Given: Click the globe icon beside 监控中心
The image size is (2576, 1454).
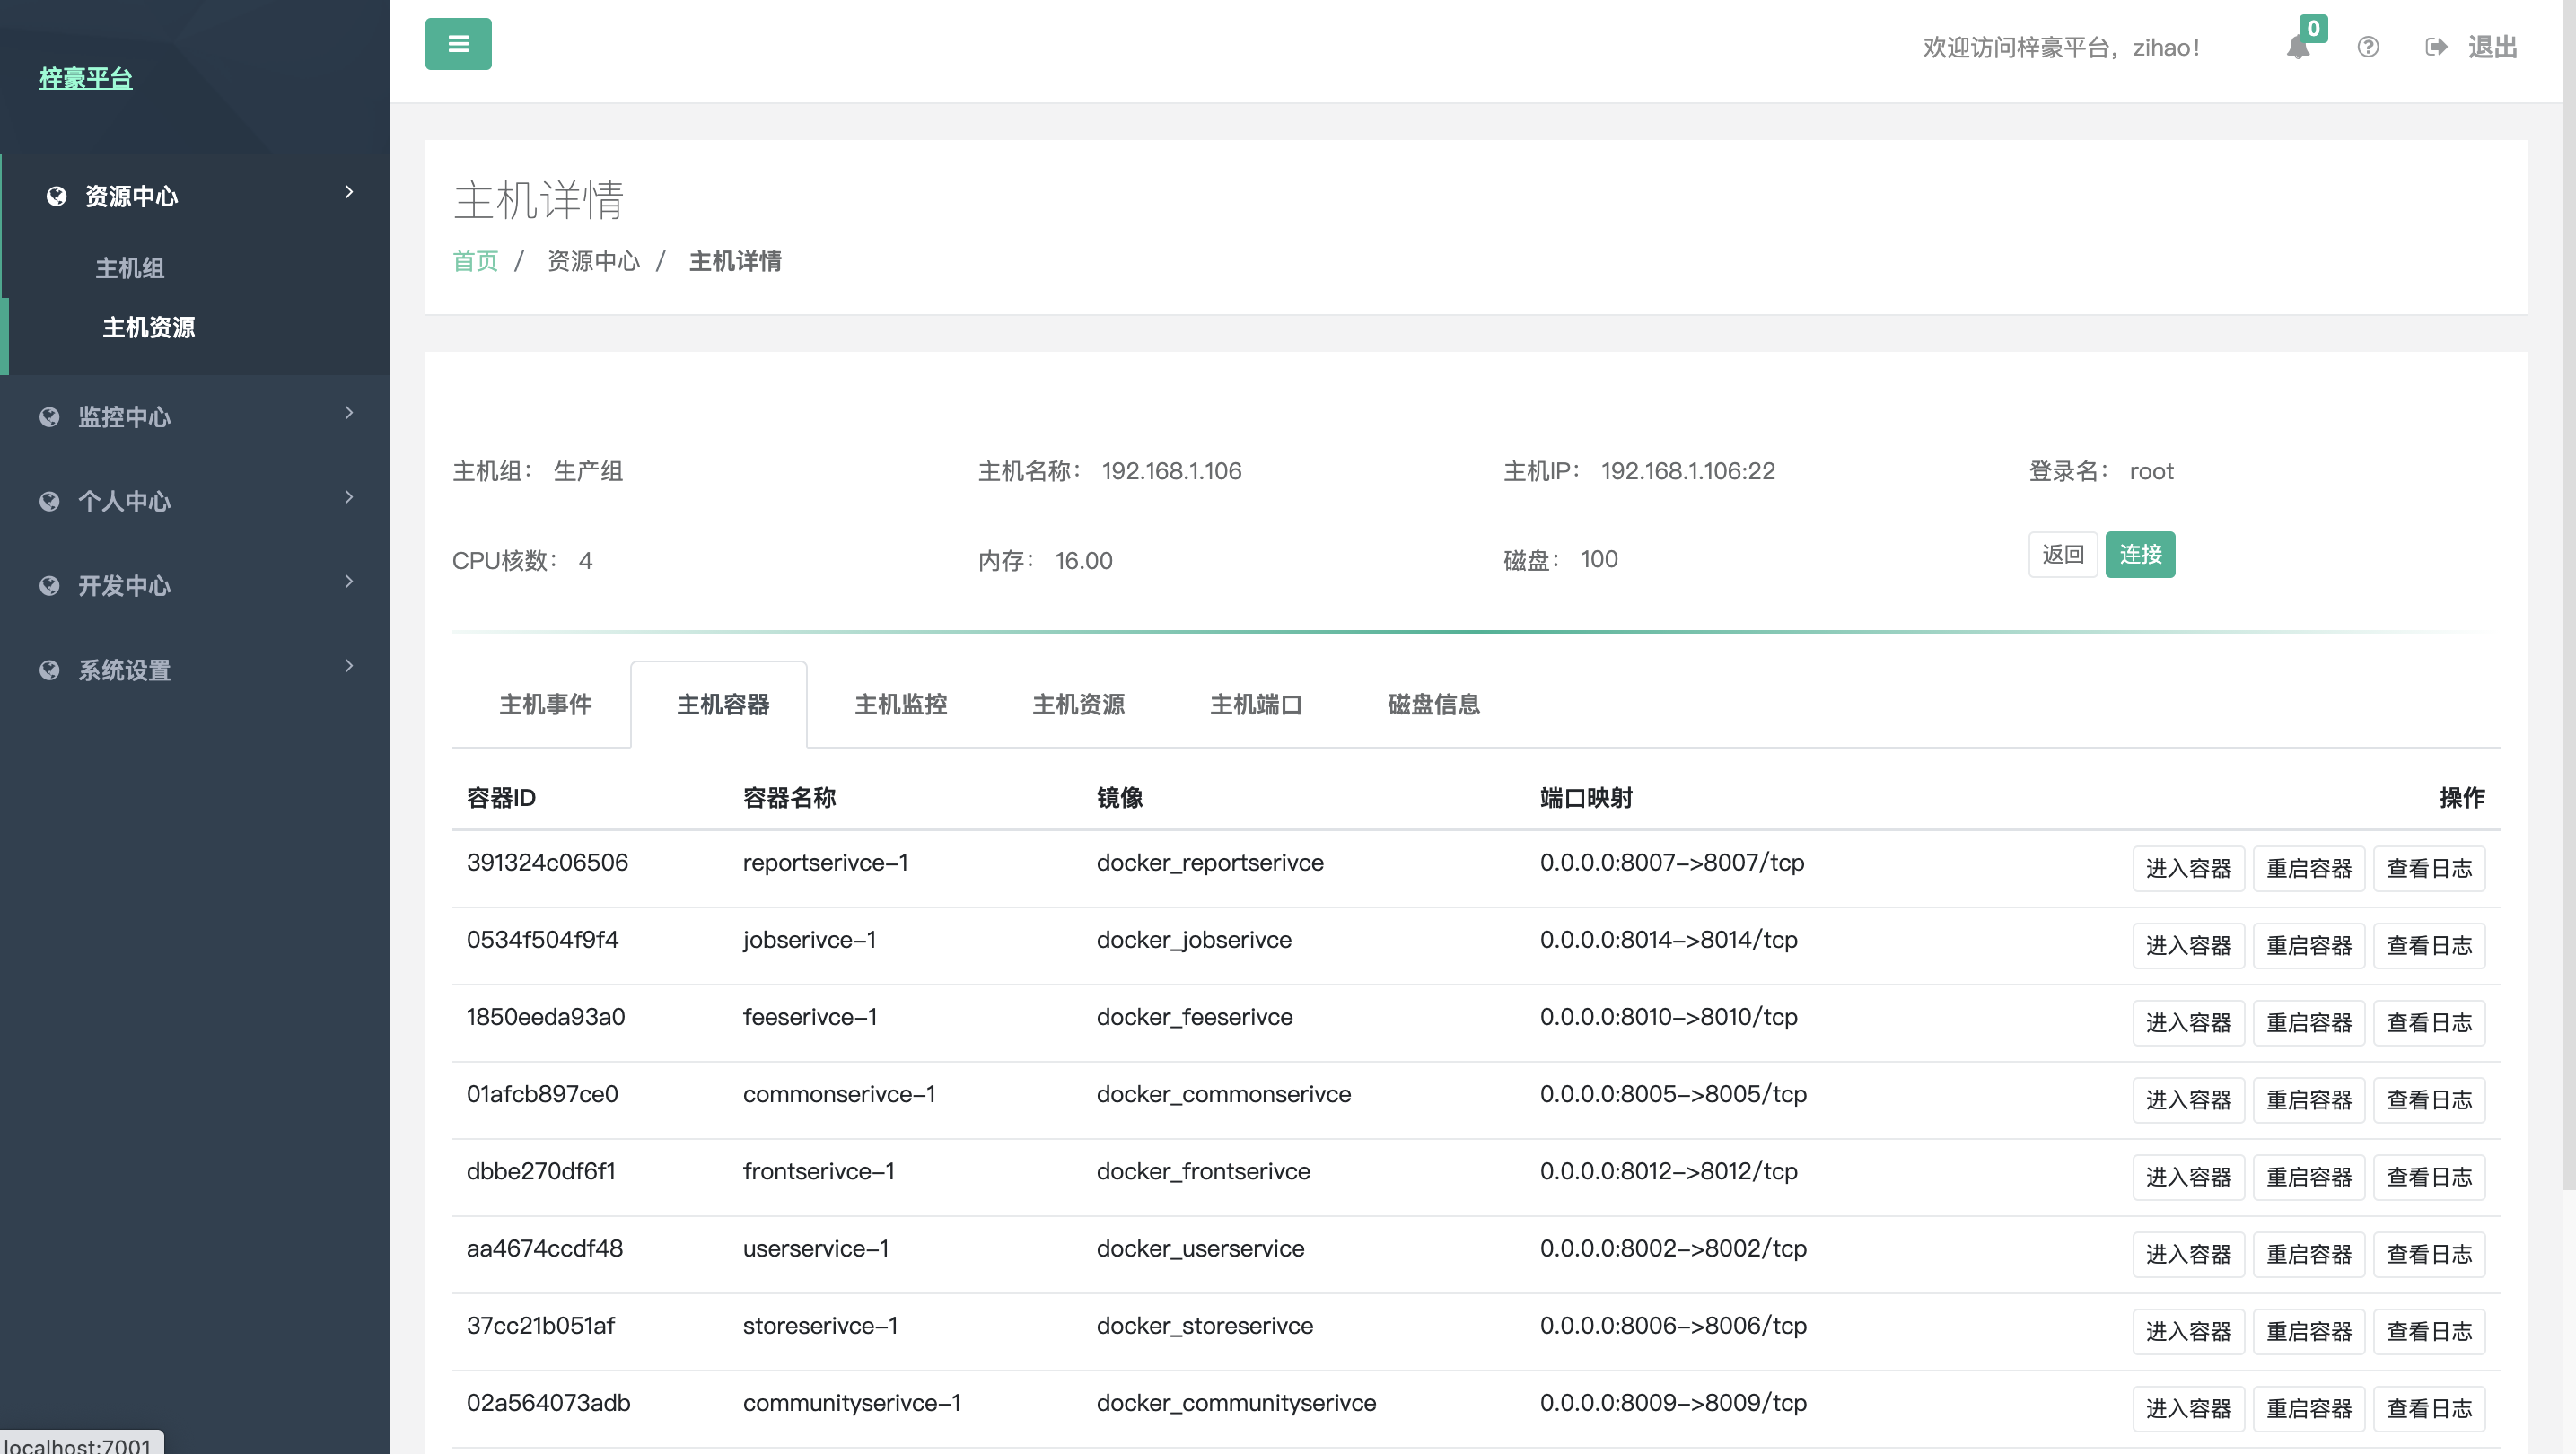Looking at the screenshot, I should pos(49,417).
